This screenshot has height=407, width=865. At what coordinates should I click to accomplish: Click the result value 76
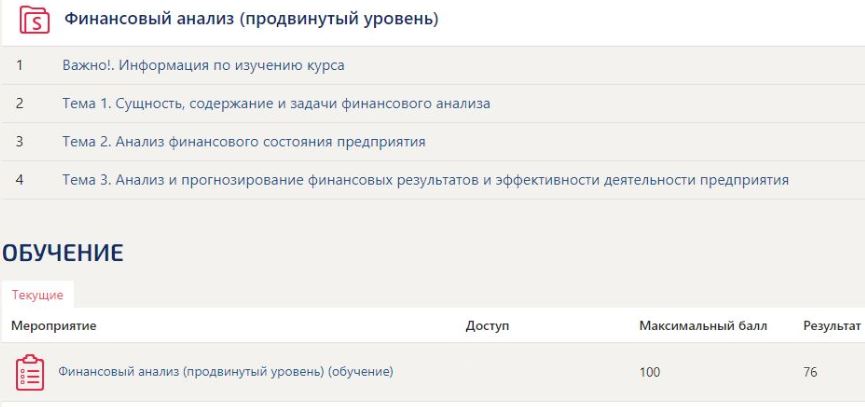(810, 372)
